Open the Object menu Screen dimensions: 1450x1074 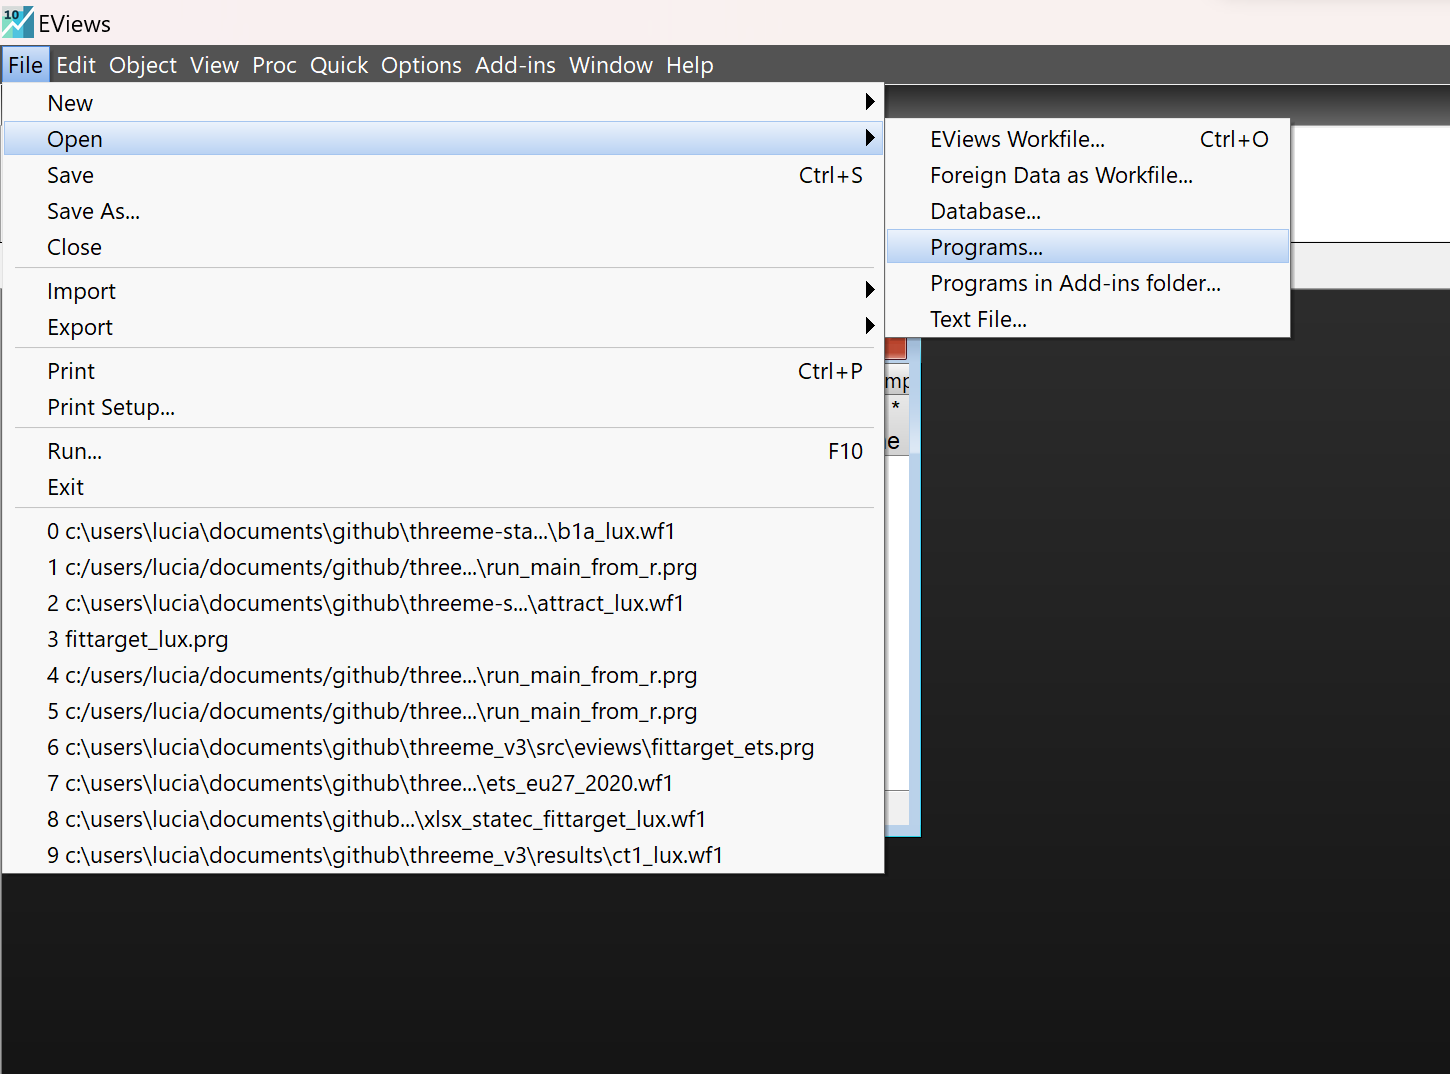143,65
